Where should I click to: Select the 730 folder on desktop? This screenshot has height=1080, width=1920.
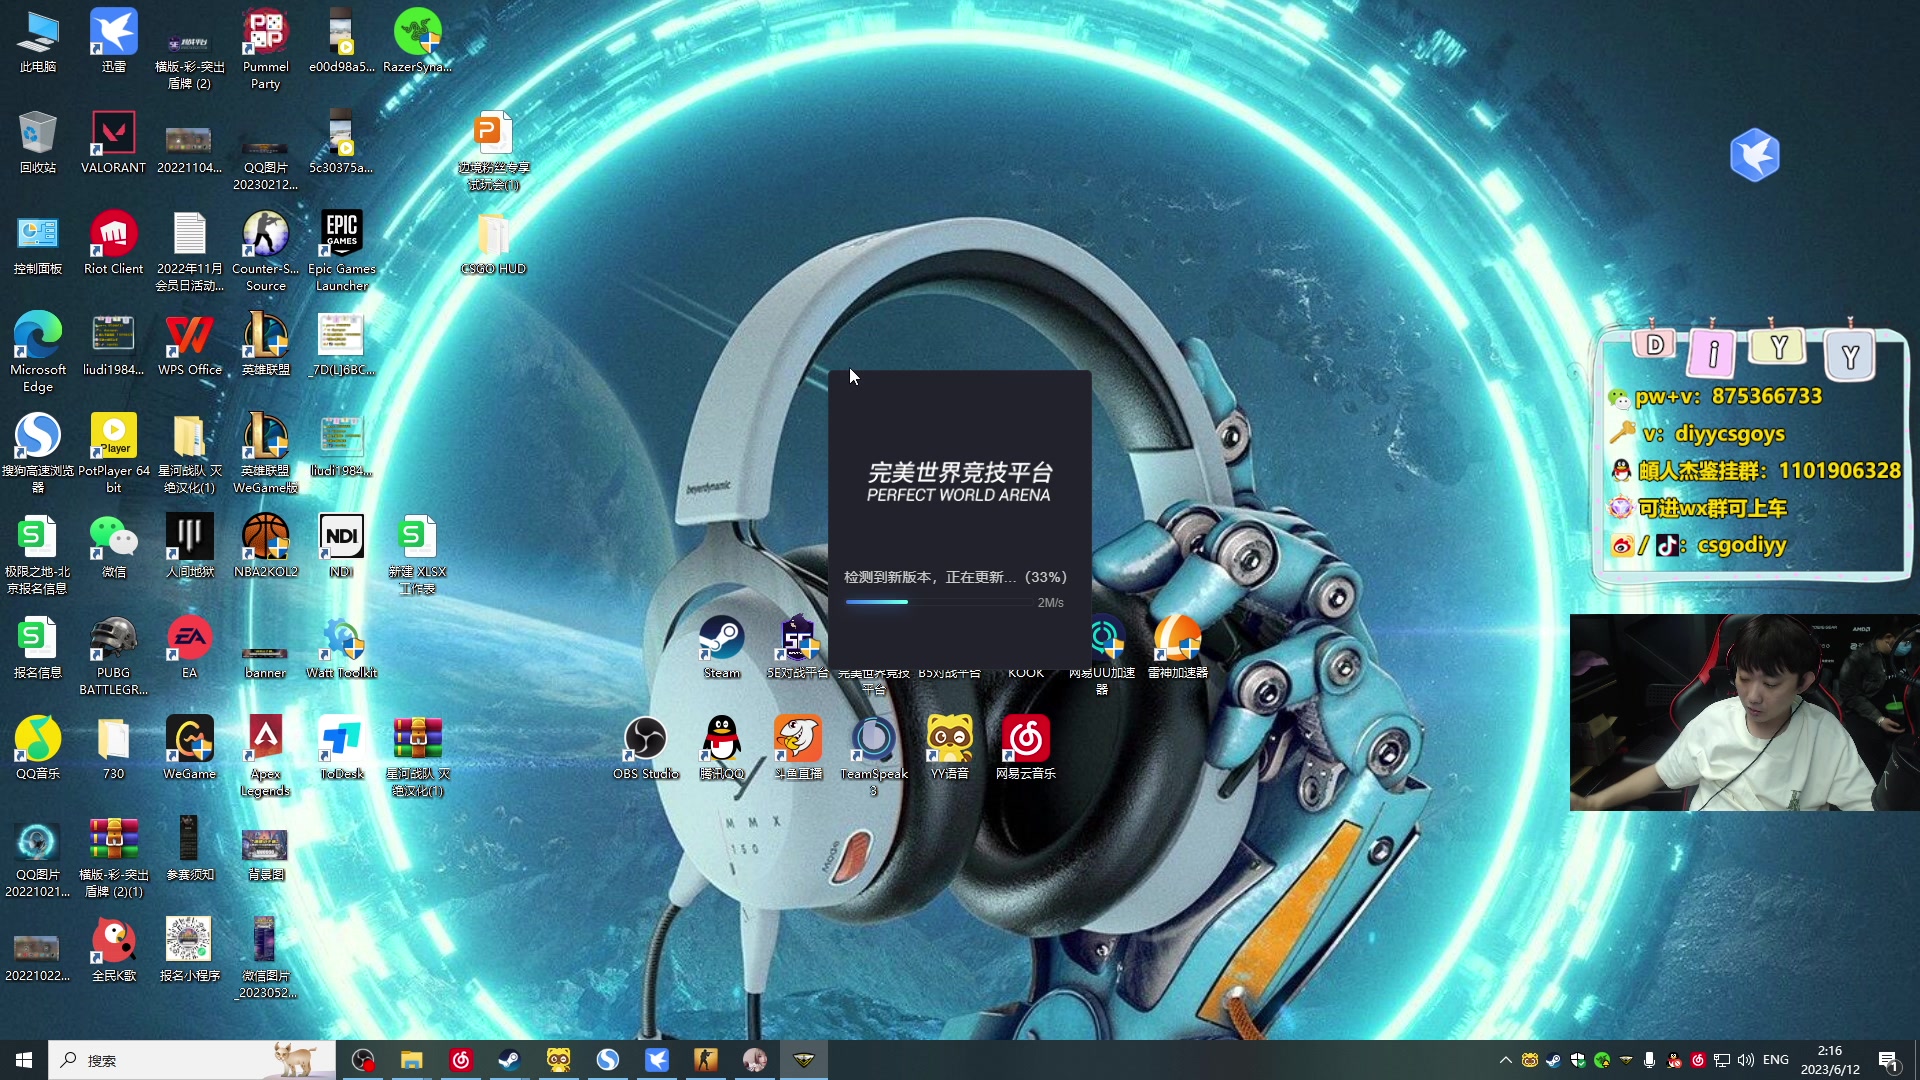(114, 749)
